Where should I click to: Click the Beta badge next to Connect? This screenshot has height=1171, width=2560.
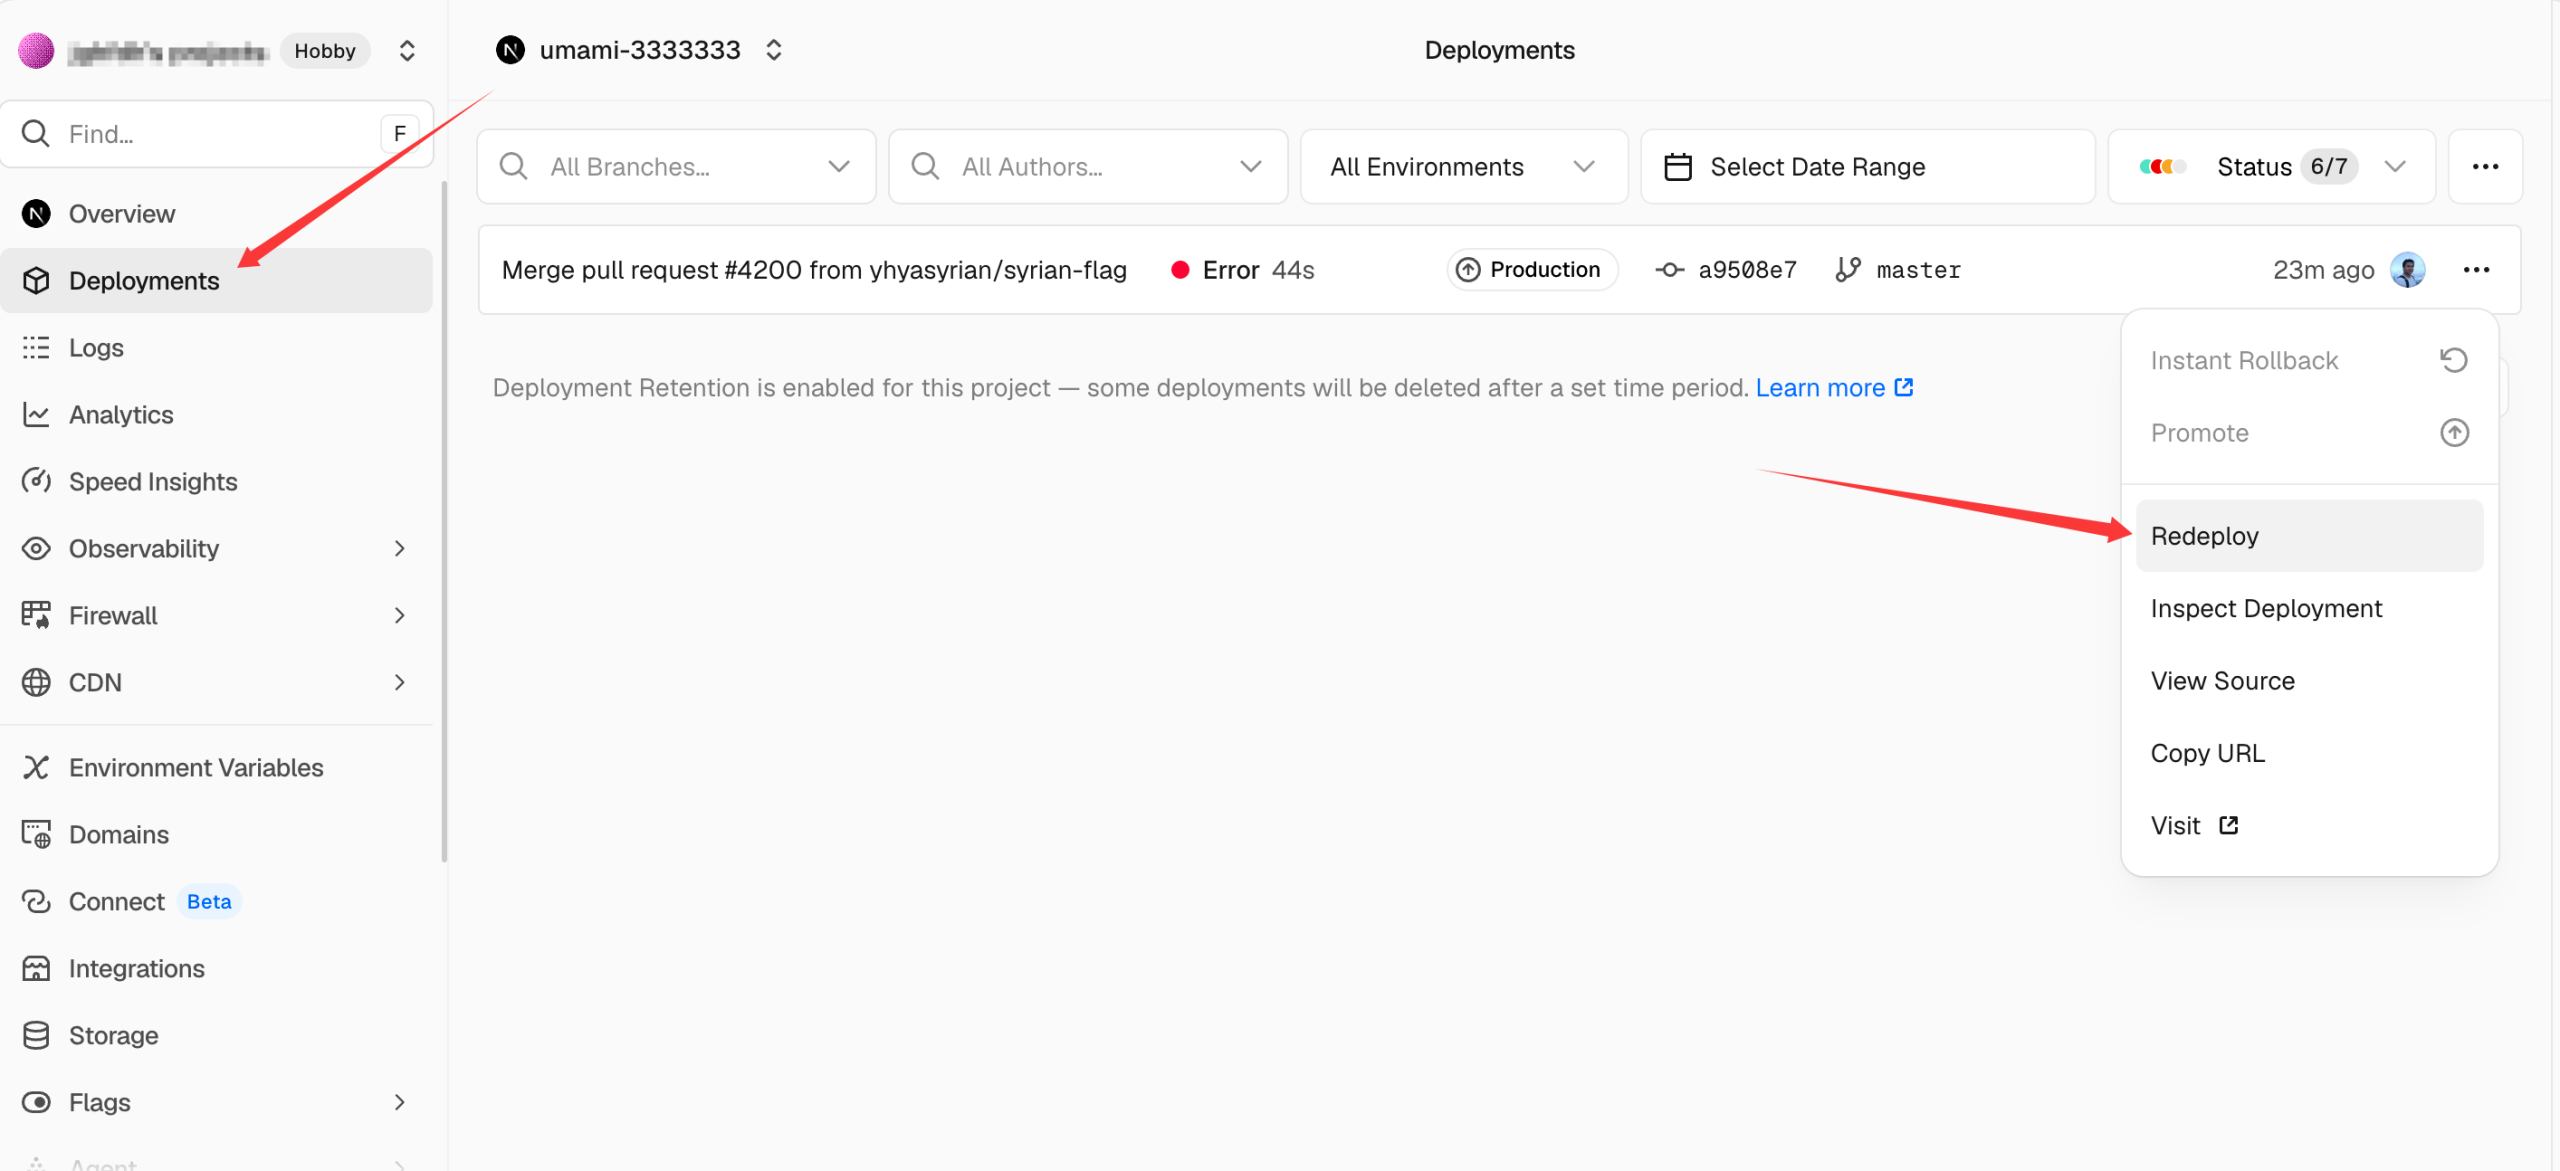(209, 902)
